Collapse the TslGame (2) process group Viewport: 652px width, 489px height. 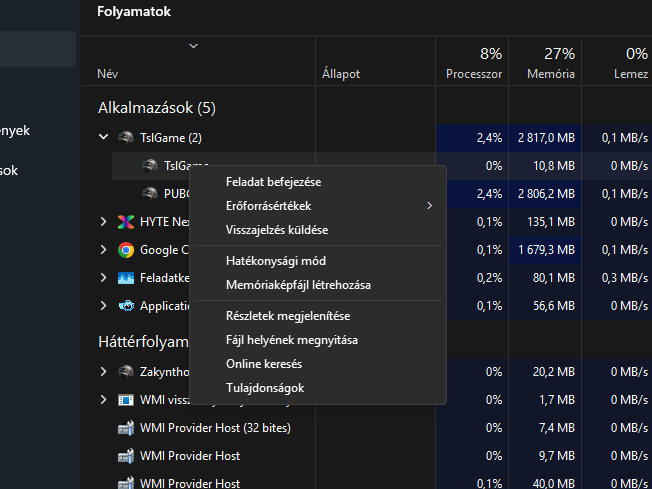tap(104, 137)
